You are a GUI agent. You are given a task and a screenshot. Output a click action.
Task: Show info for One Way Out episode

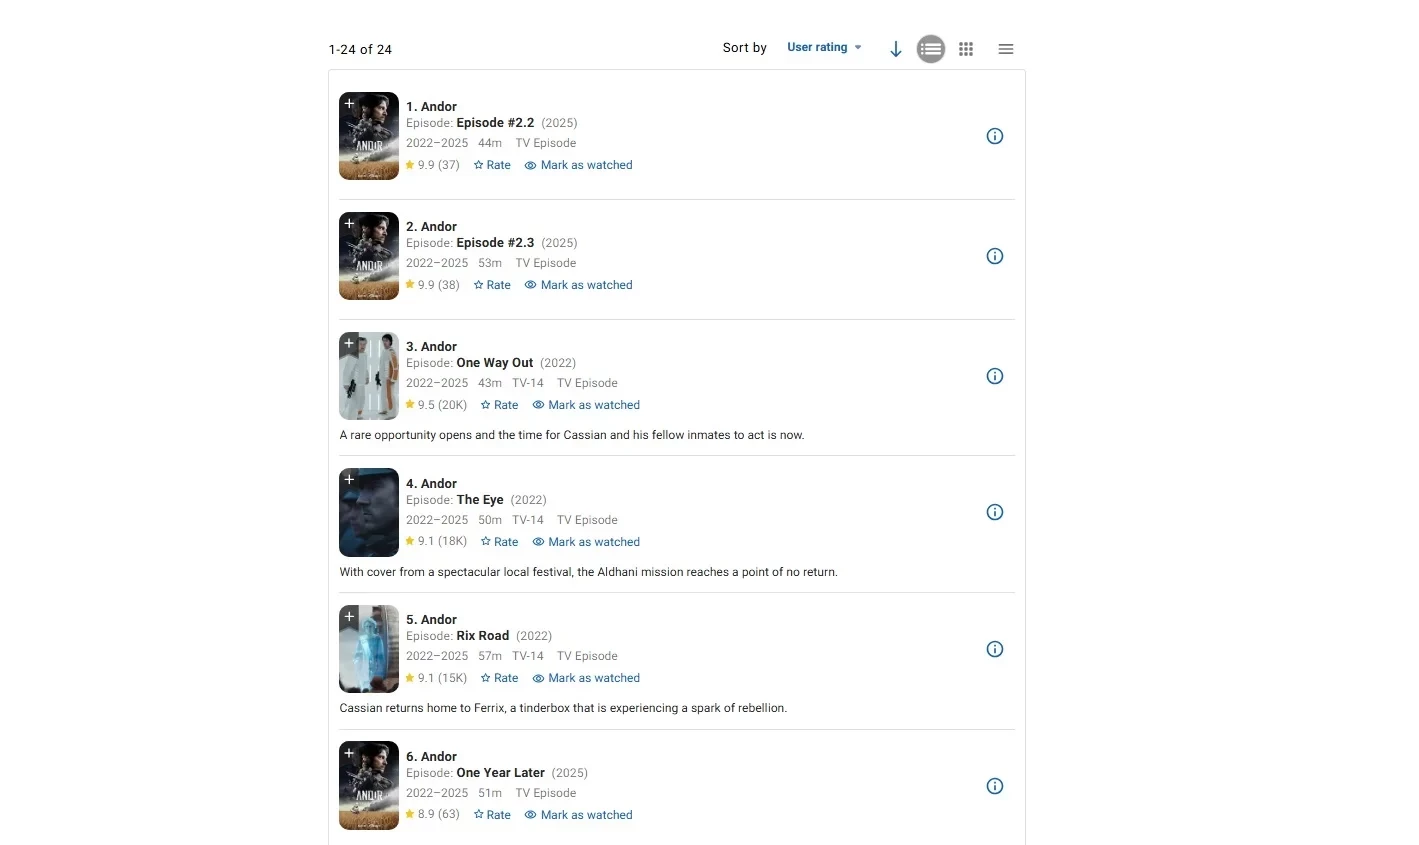coord(994,376)
